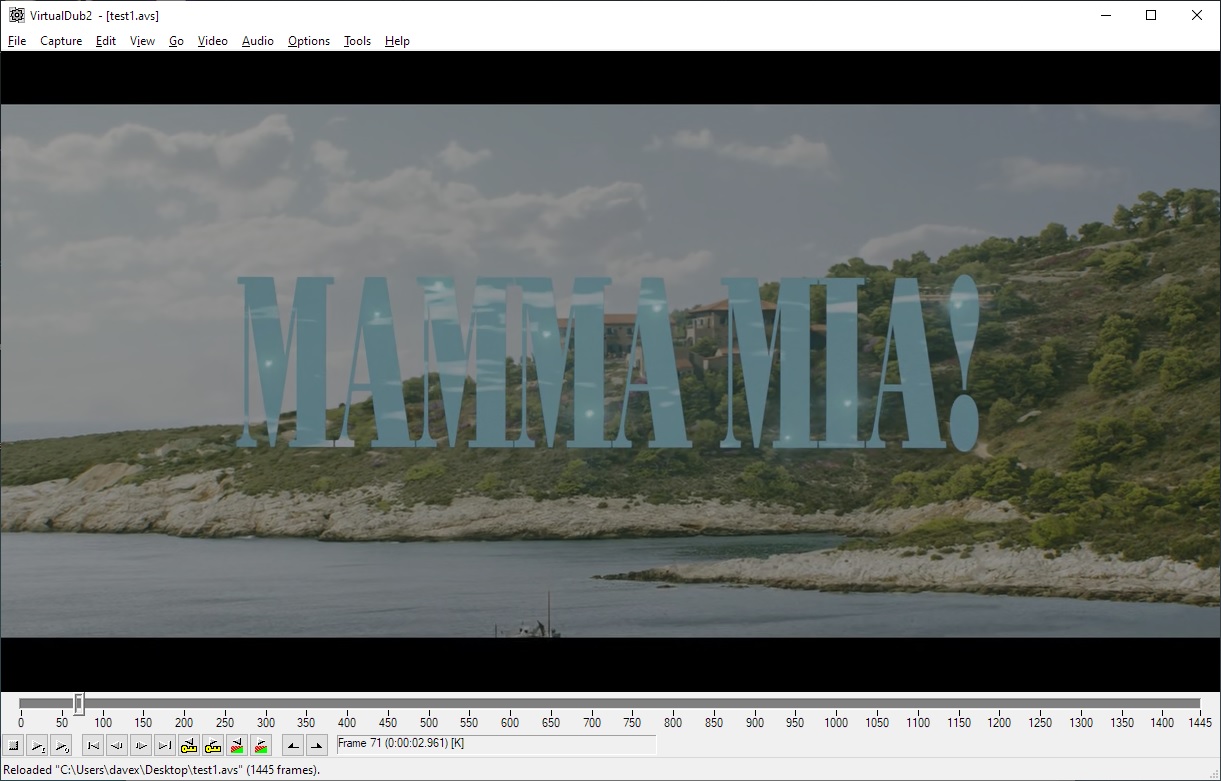
Task: Set selection end mark-out
Action: point(317,745)
